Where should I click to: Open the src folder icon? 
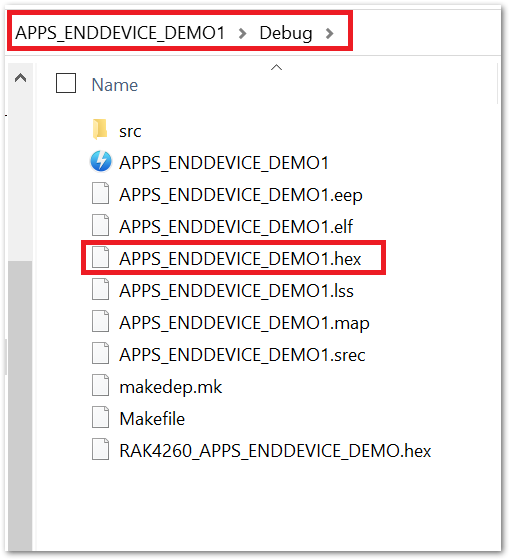tap(100, 129)
